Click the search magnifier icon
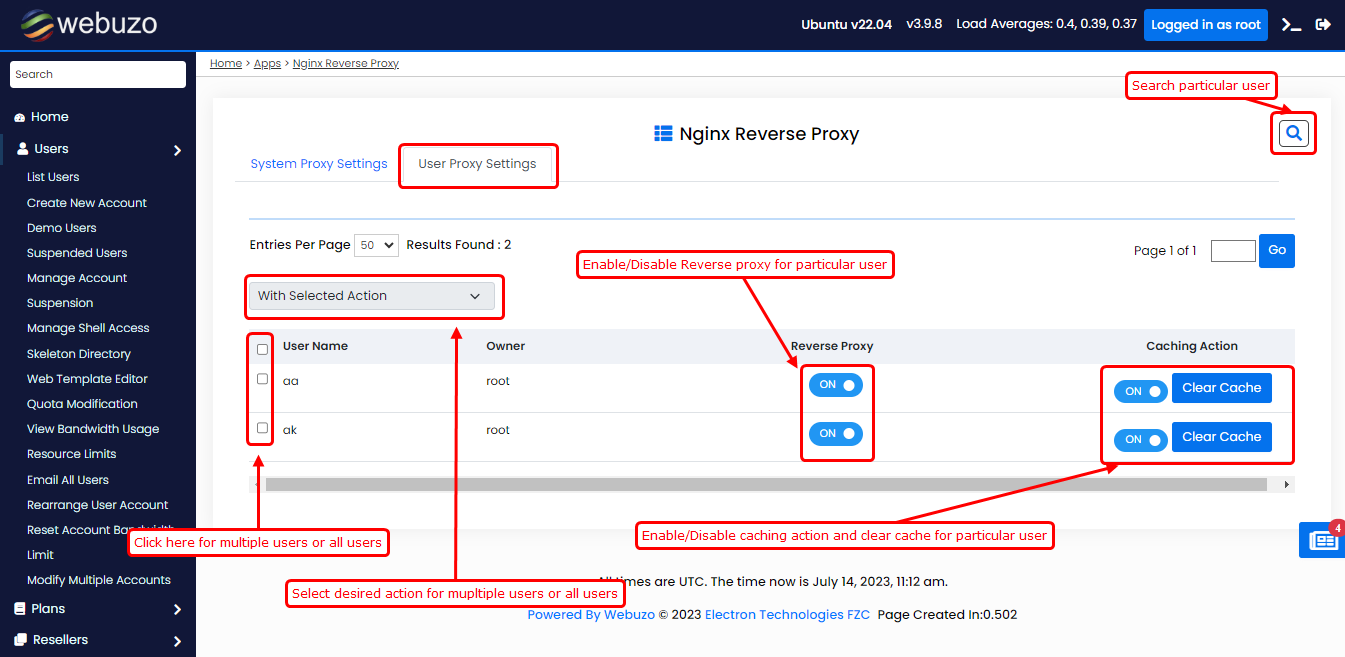1345x657 pixels. point(1294,133)
